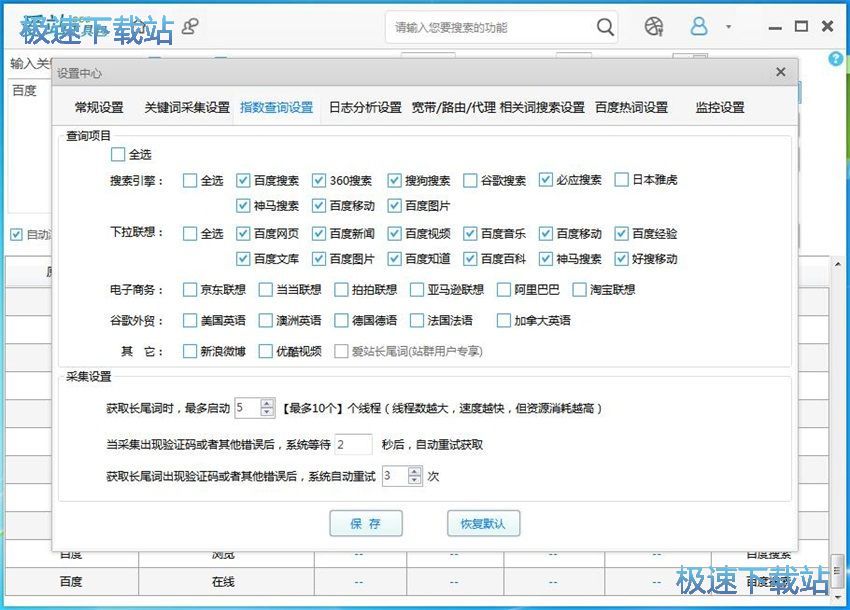Enable 京东联想 checkbox
850x610 pixels.
point(190,290)
